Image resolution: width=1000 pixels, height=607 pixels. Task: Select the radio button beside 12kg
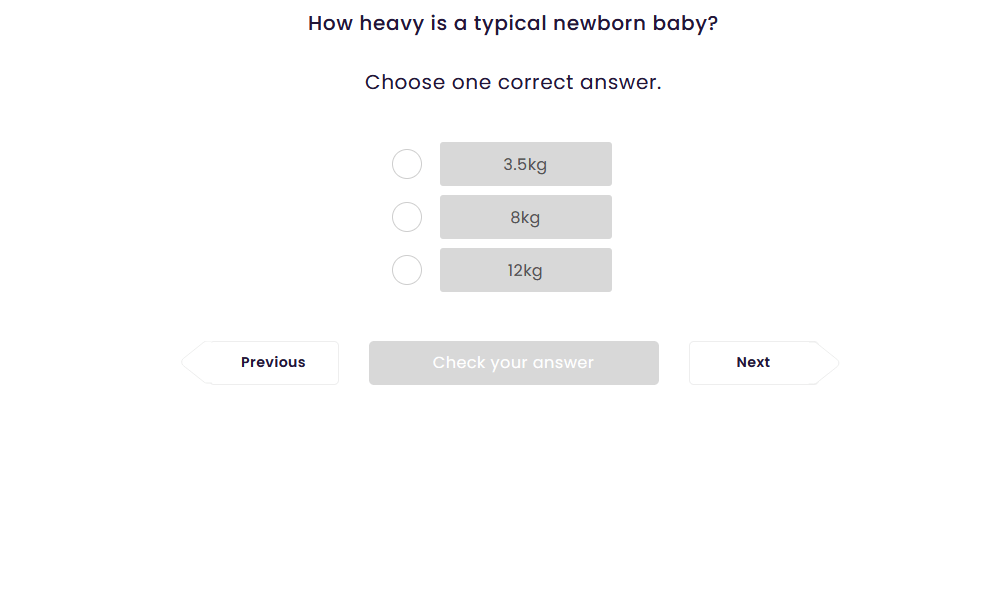[x=407, y=270]
